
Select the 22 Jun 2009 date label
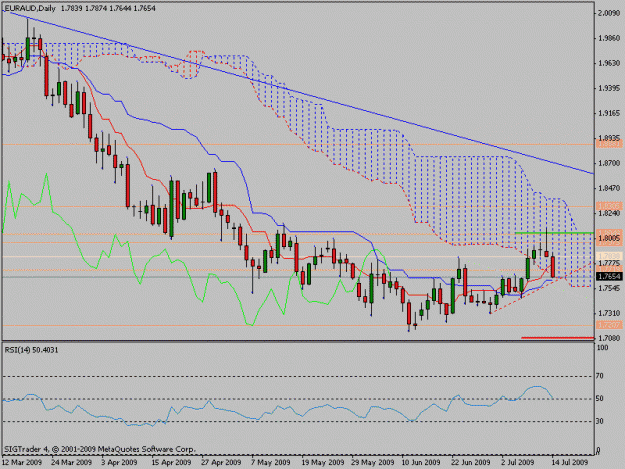471,462
